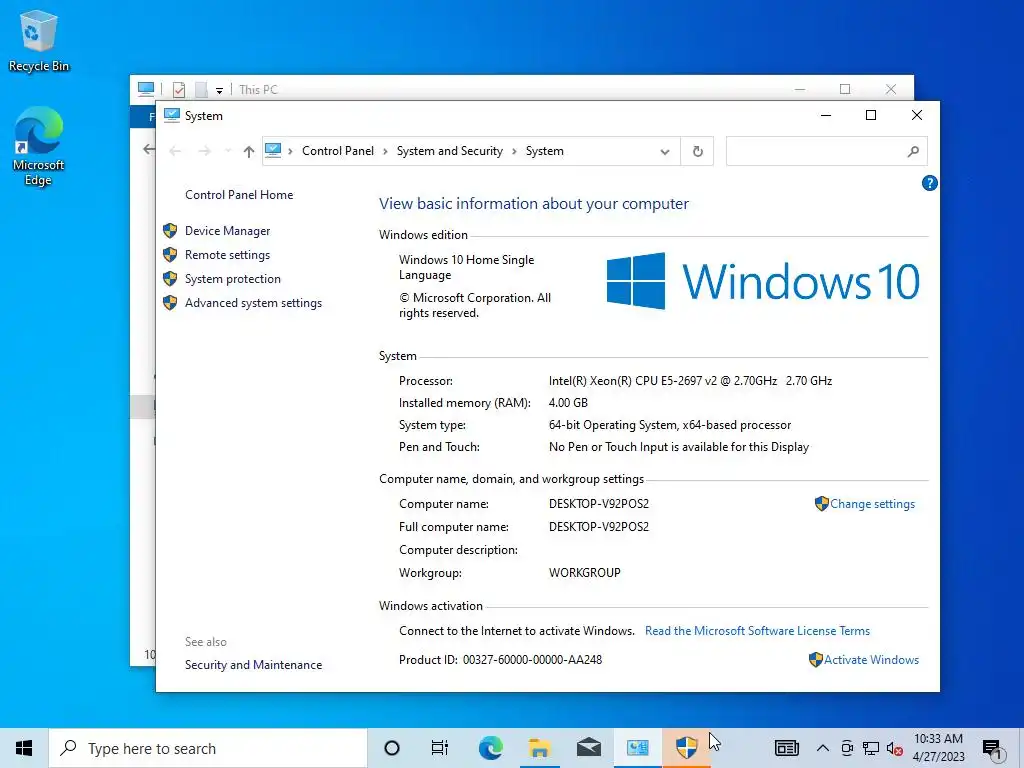Expand the address bar history dropdown
1024x768 pixels.
pyautogui.click(x=665, y=152)
